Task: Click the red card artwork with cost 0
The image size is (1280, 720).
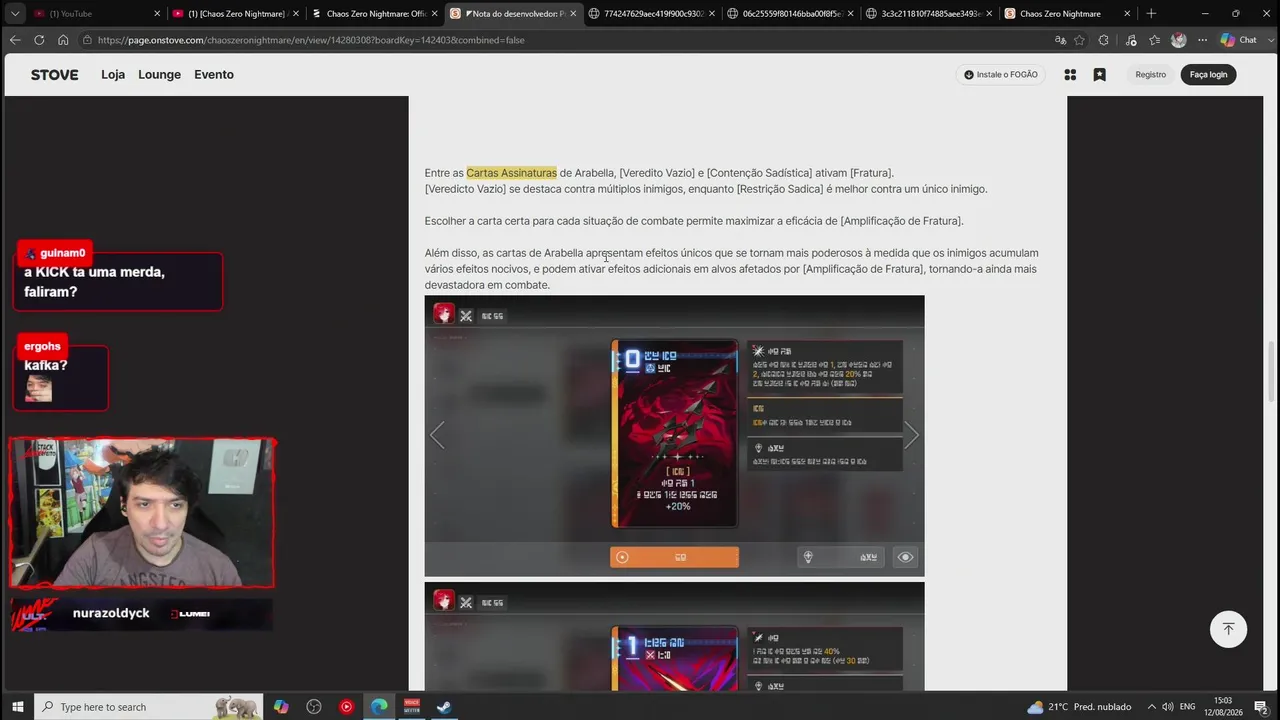Action: coord(674,434)
